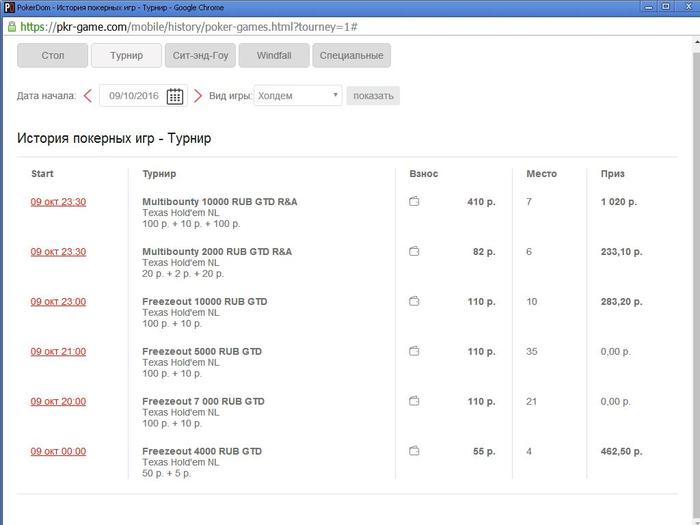700x525 pixels.
Task: Click the 462,50 р. prize value
Action: click(621, 452)
